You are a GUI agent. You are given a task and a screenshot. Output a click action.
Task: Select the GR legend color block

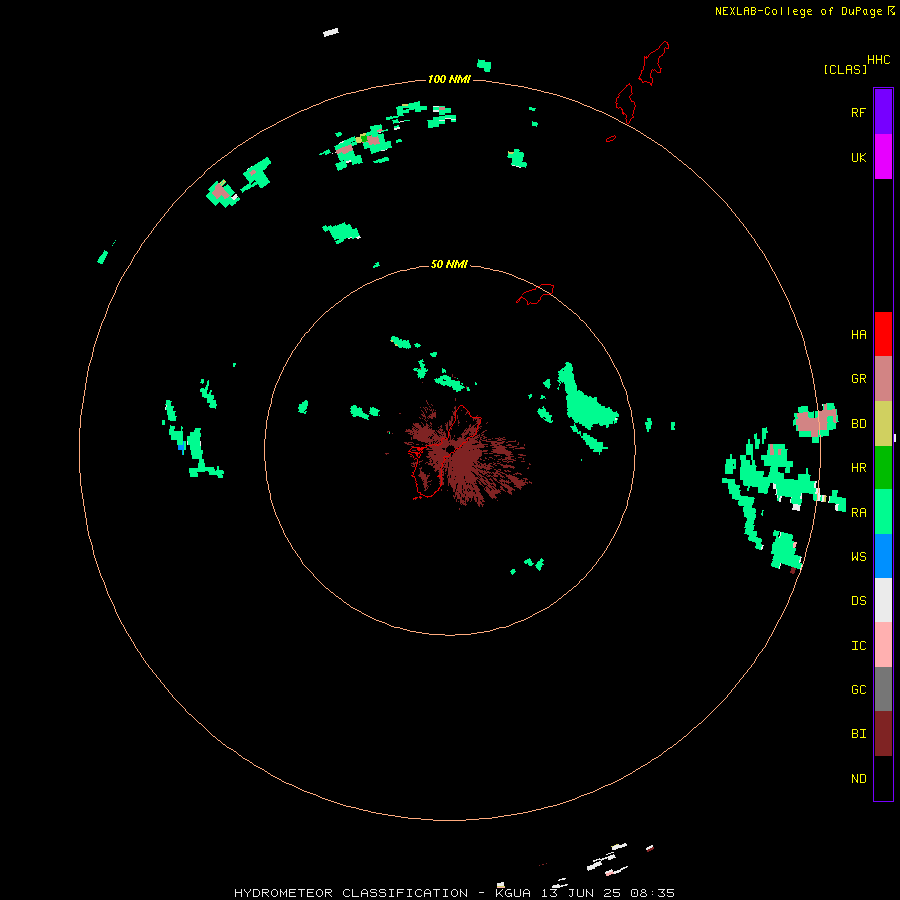click(x=883, y=379)
